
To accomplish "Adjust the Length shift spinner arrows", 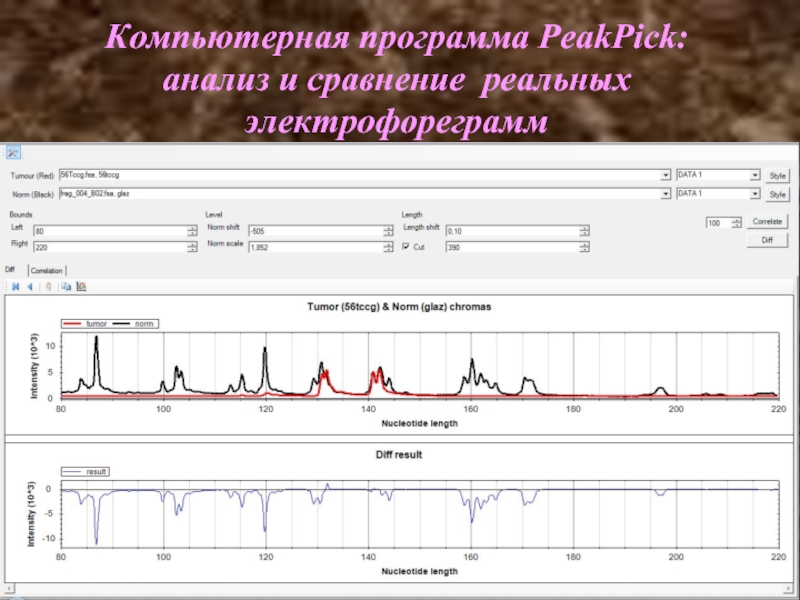I will pyautogui.click(x=585, y=231).
